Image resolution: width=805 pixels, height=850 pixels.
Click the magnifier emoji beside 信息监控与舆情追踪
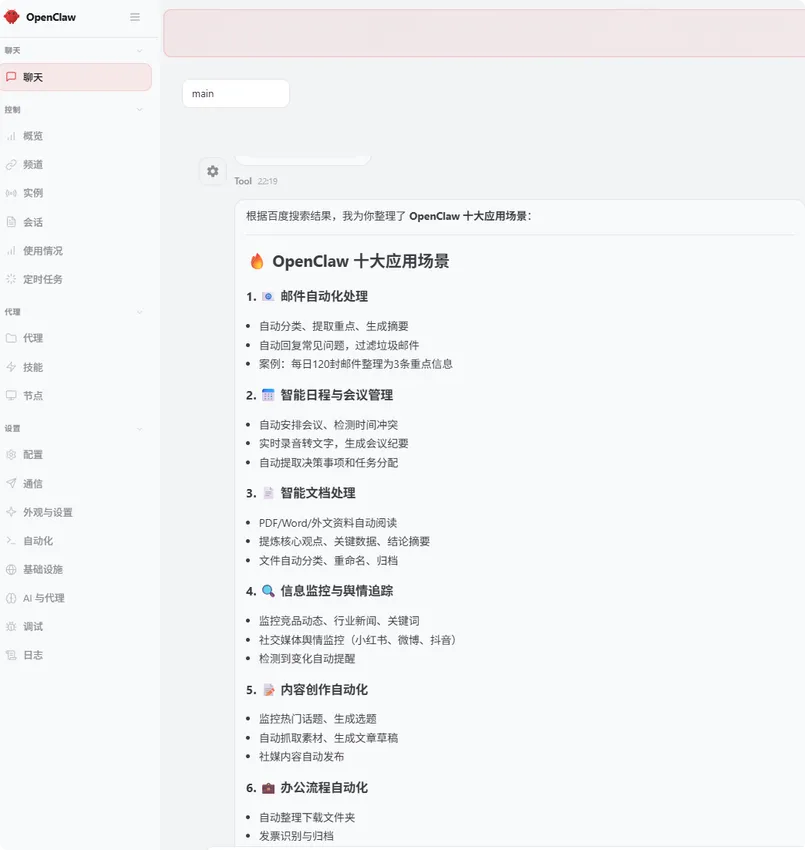[x=268, y=591]
